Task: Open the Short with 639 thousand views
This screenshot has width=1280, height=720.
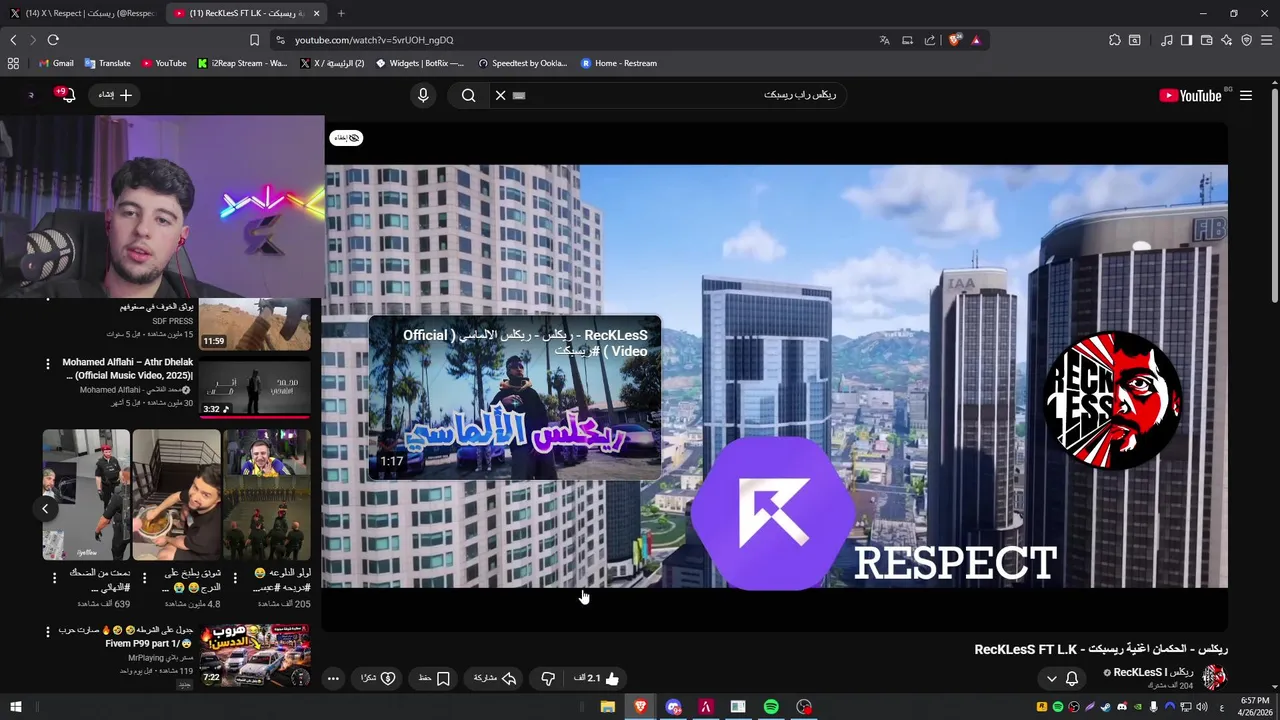Action: click(86, 495)
